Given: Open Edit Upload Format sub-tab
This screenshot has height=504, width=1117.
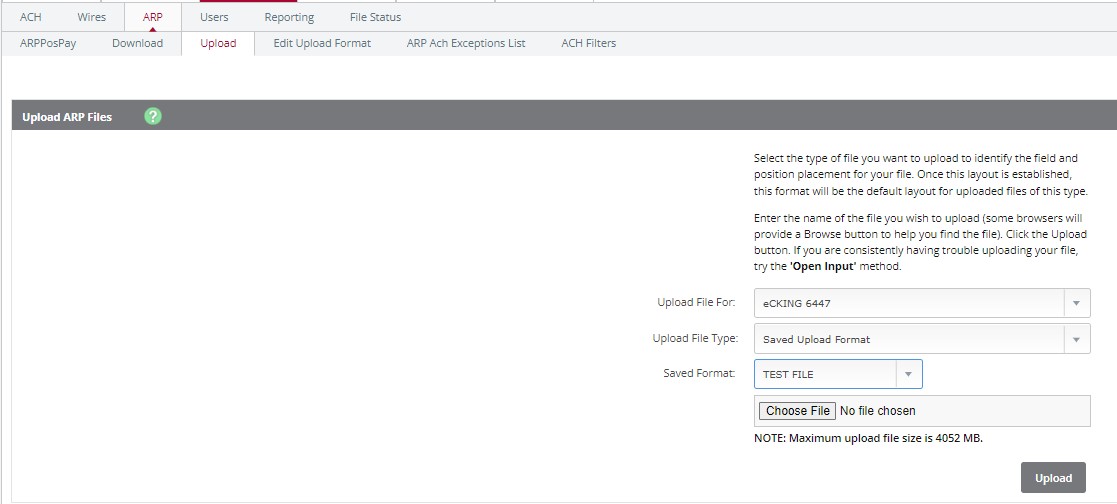Looking at the screenshot, I should pos(322,43).
